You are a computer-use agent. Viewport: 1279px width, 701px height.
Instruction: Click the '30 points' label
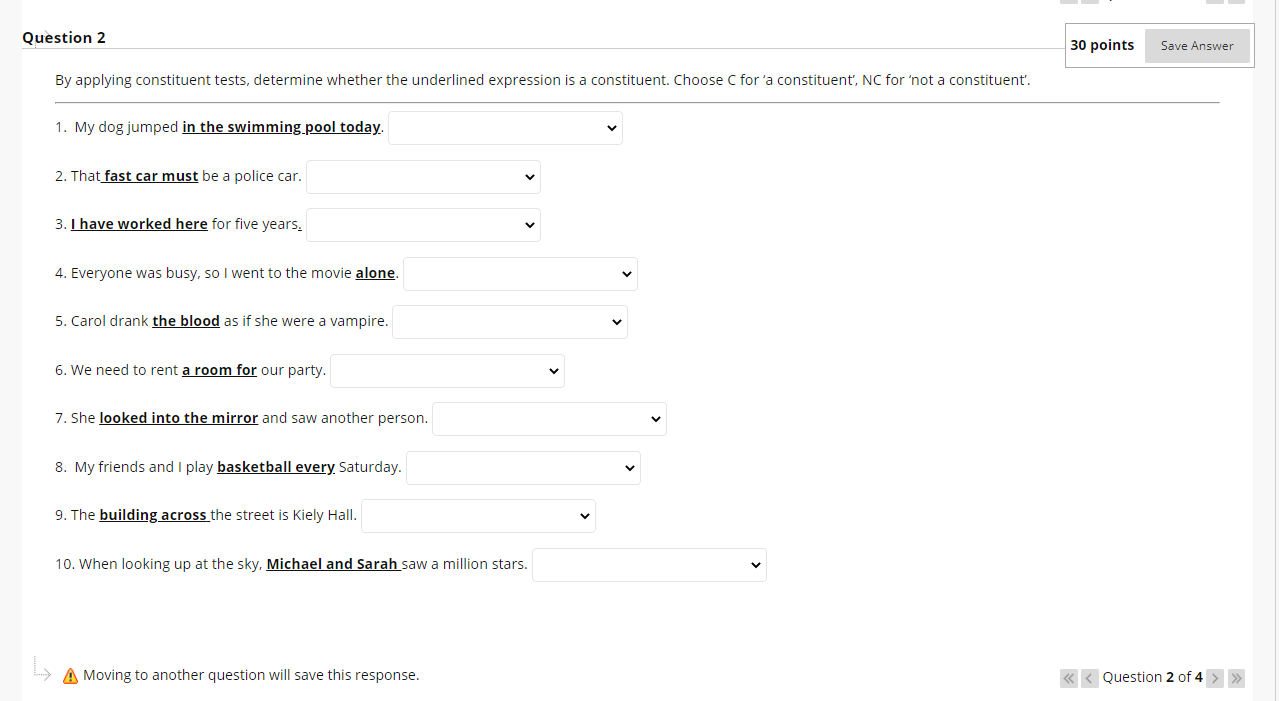click(x=1102, y=45)
